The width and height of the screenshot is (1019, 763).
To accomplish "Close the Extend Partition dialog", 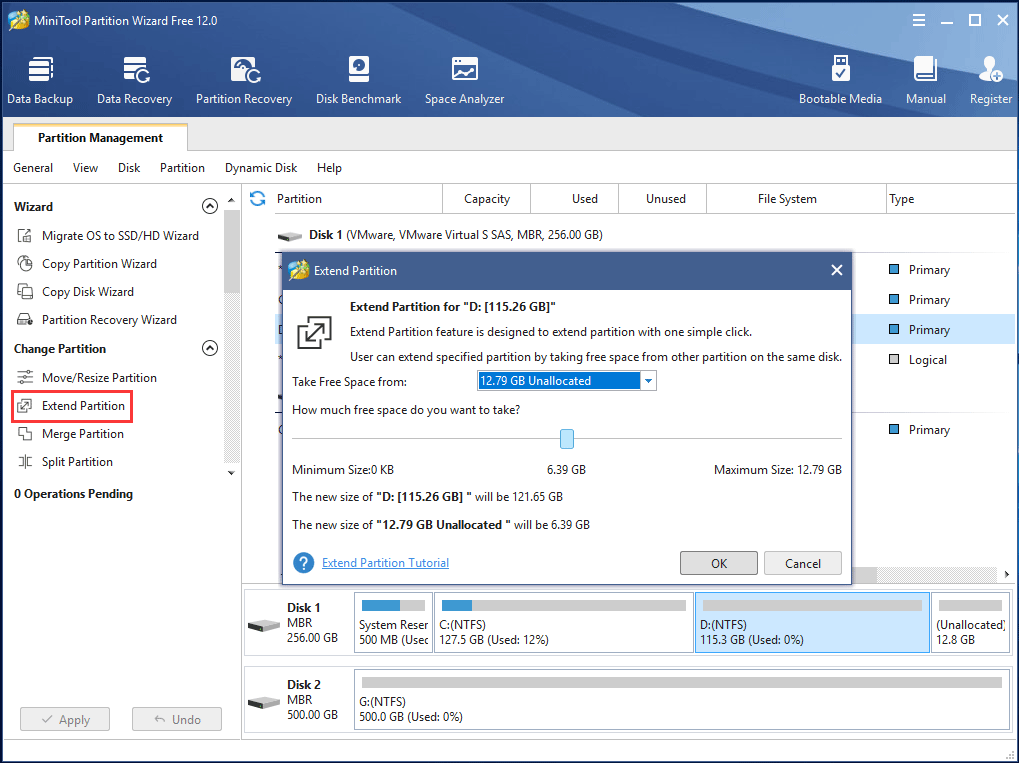I will 837,270.
